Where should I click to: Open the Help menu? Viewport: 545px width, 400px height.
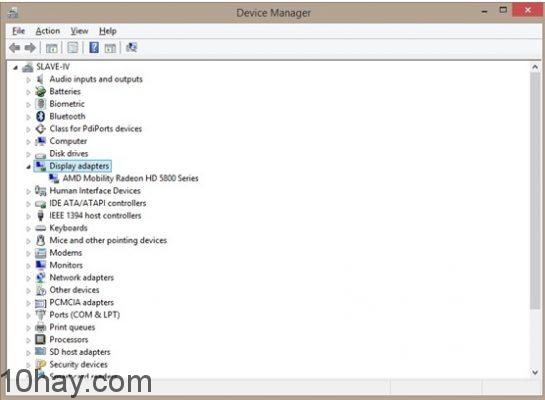(108, 31)
